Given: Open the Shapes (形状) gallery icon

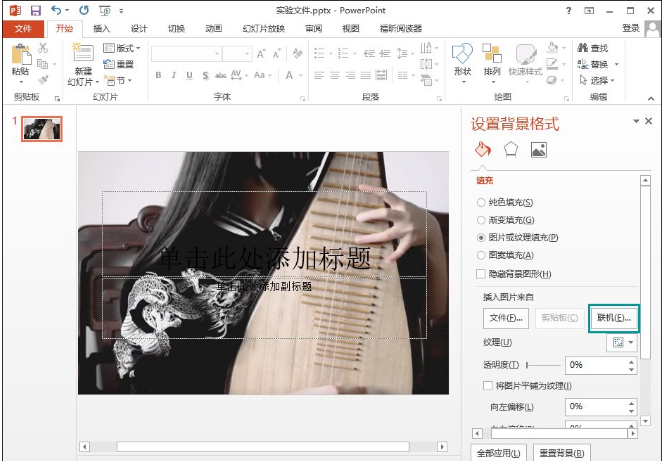Looking at the screenshot, I should 462,58.
